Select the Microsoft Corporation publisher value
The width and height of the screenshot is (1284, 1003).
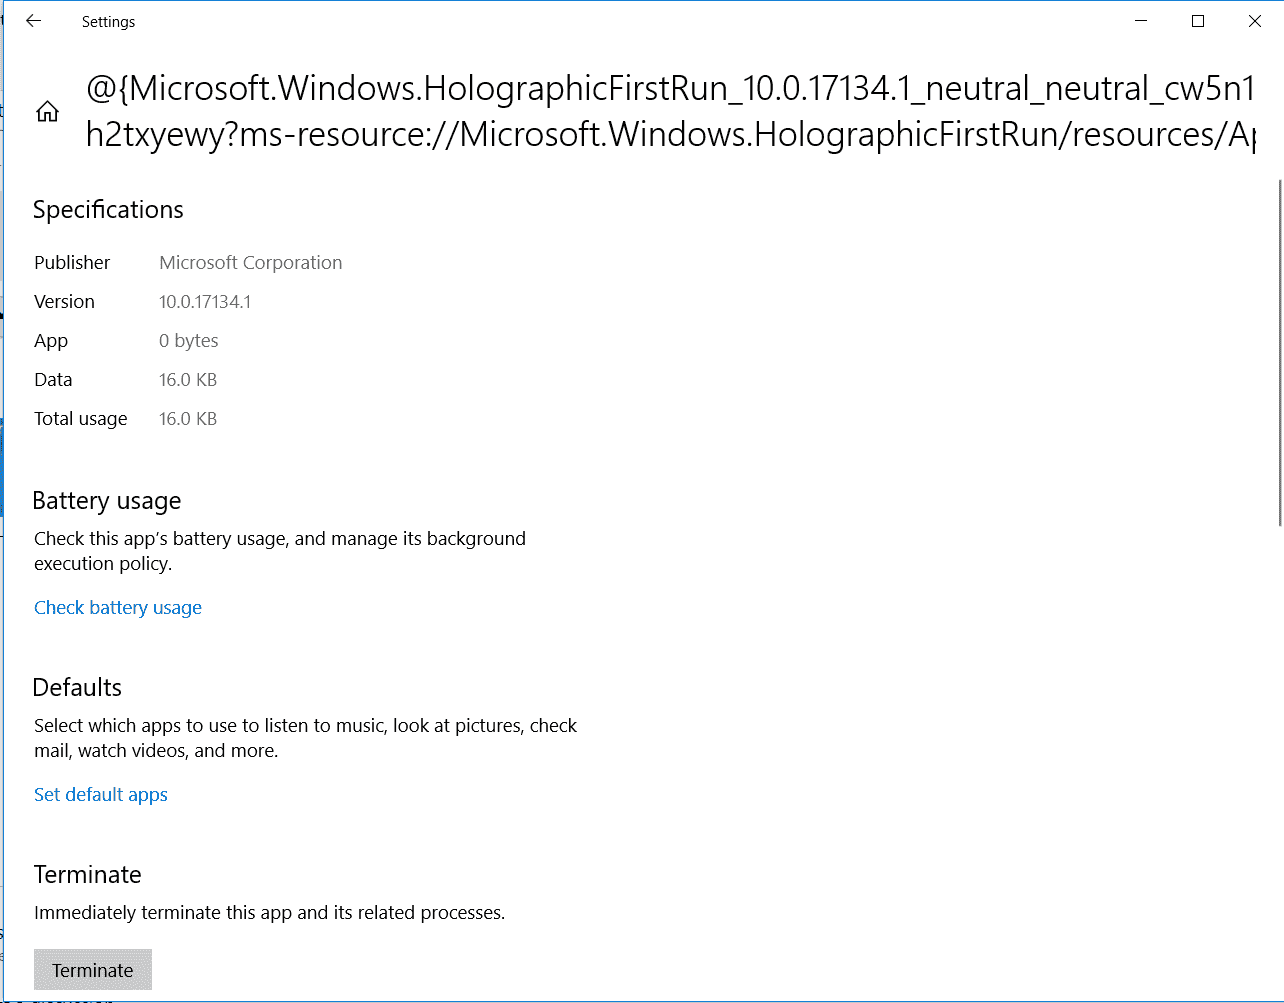[251, 263]
